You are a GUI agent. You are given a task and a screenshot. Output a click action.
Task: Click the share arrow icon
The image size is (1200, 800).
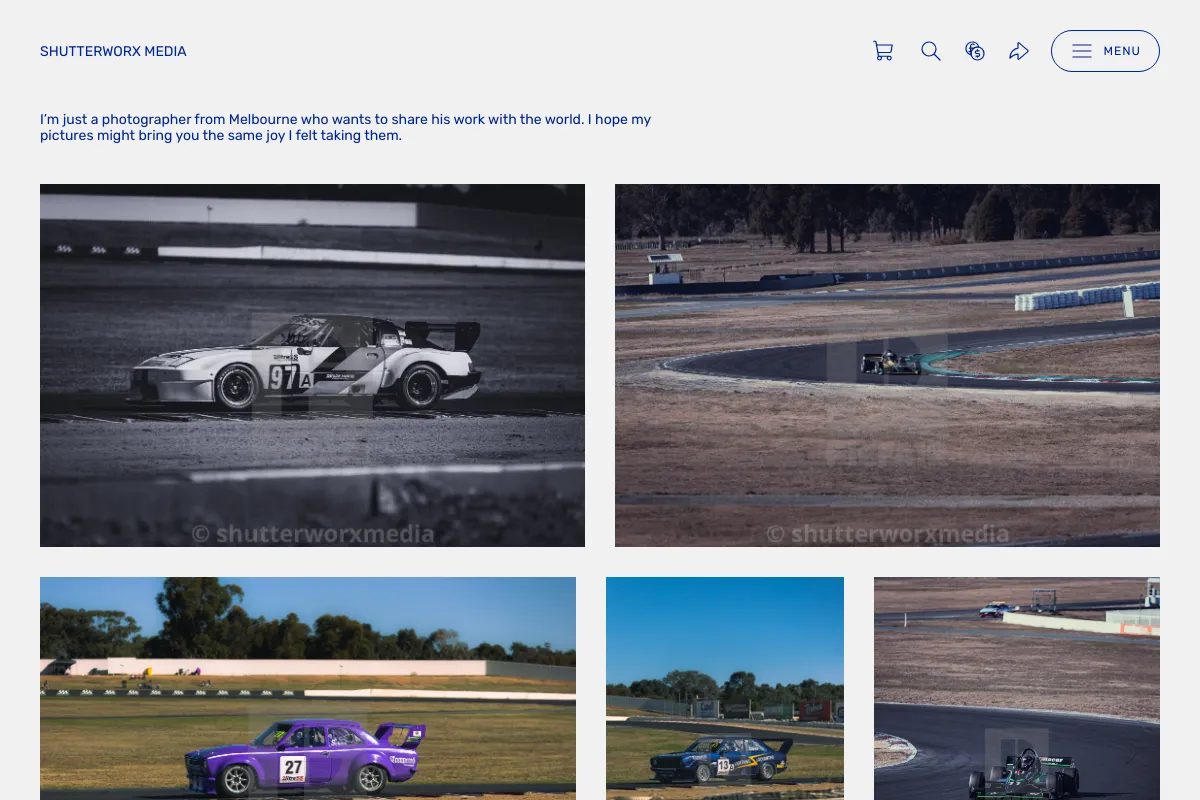(x=1019, y=51)
